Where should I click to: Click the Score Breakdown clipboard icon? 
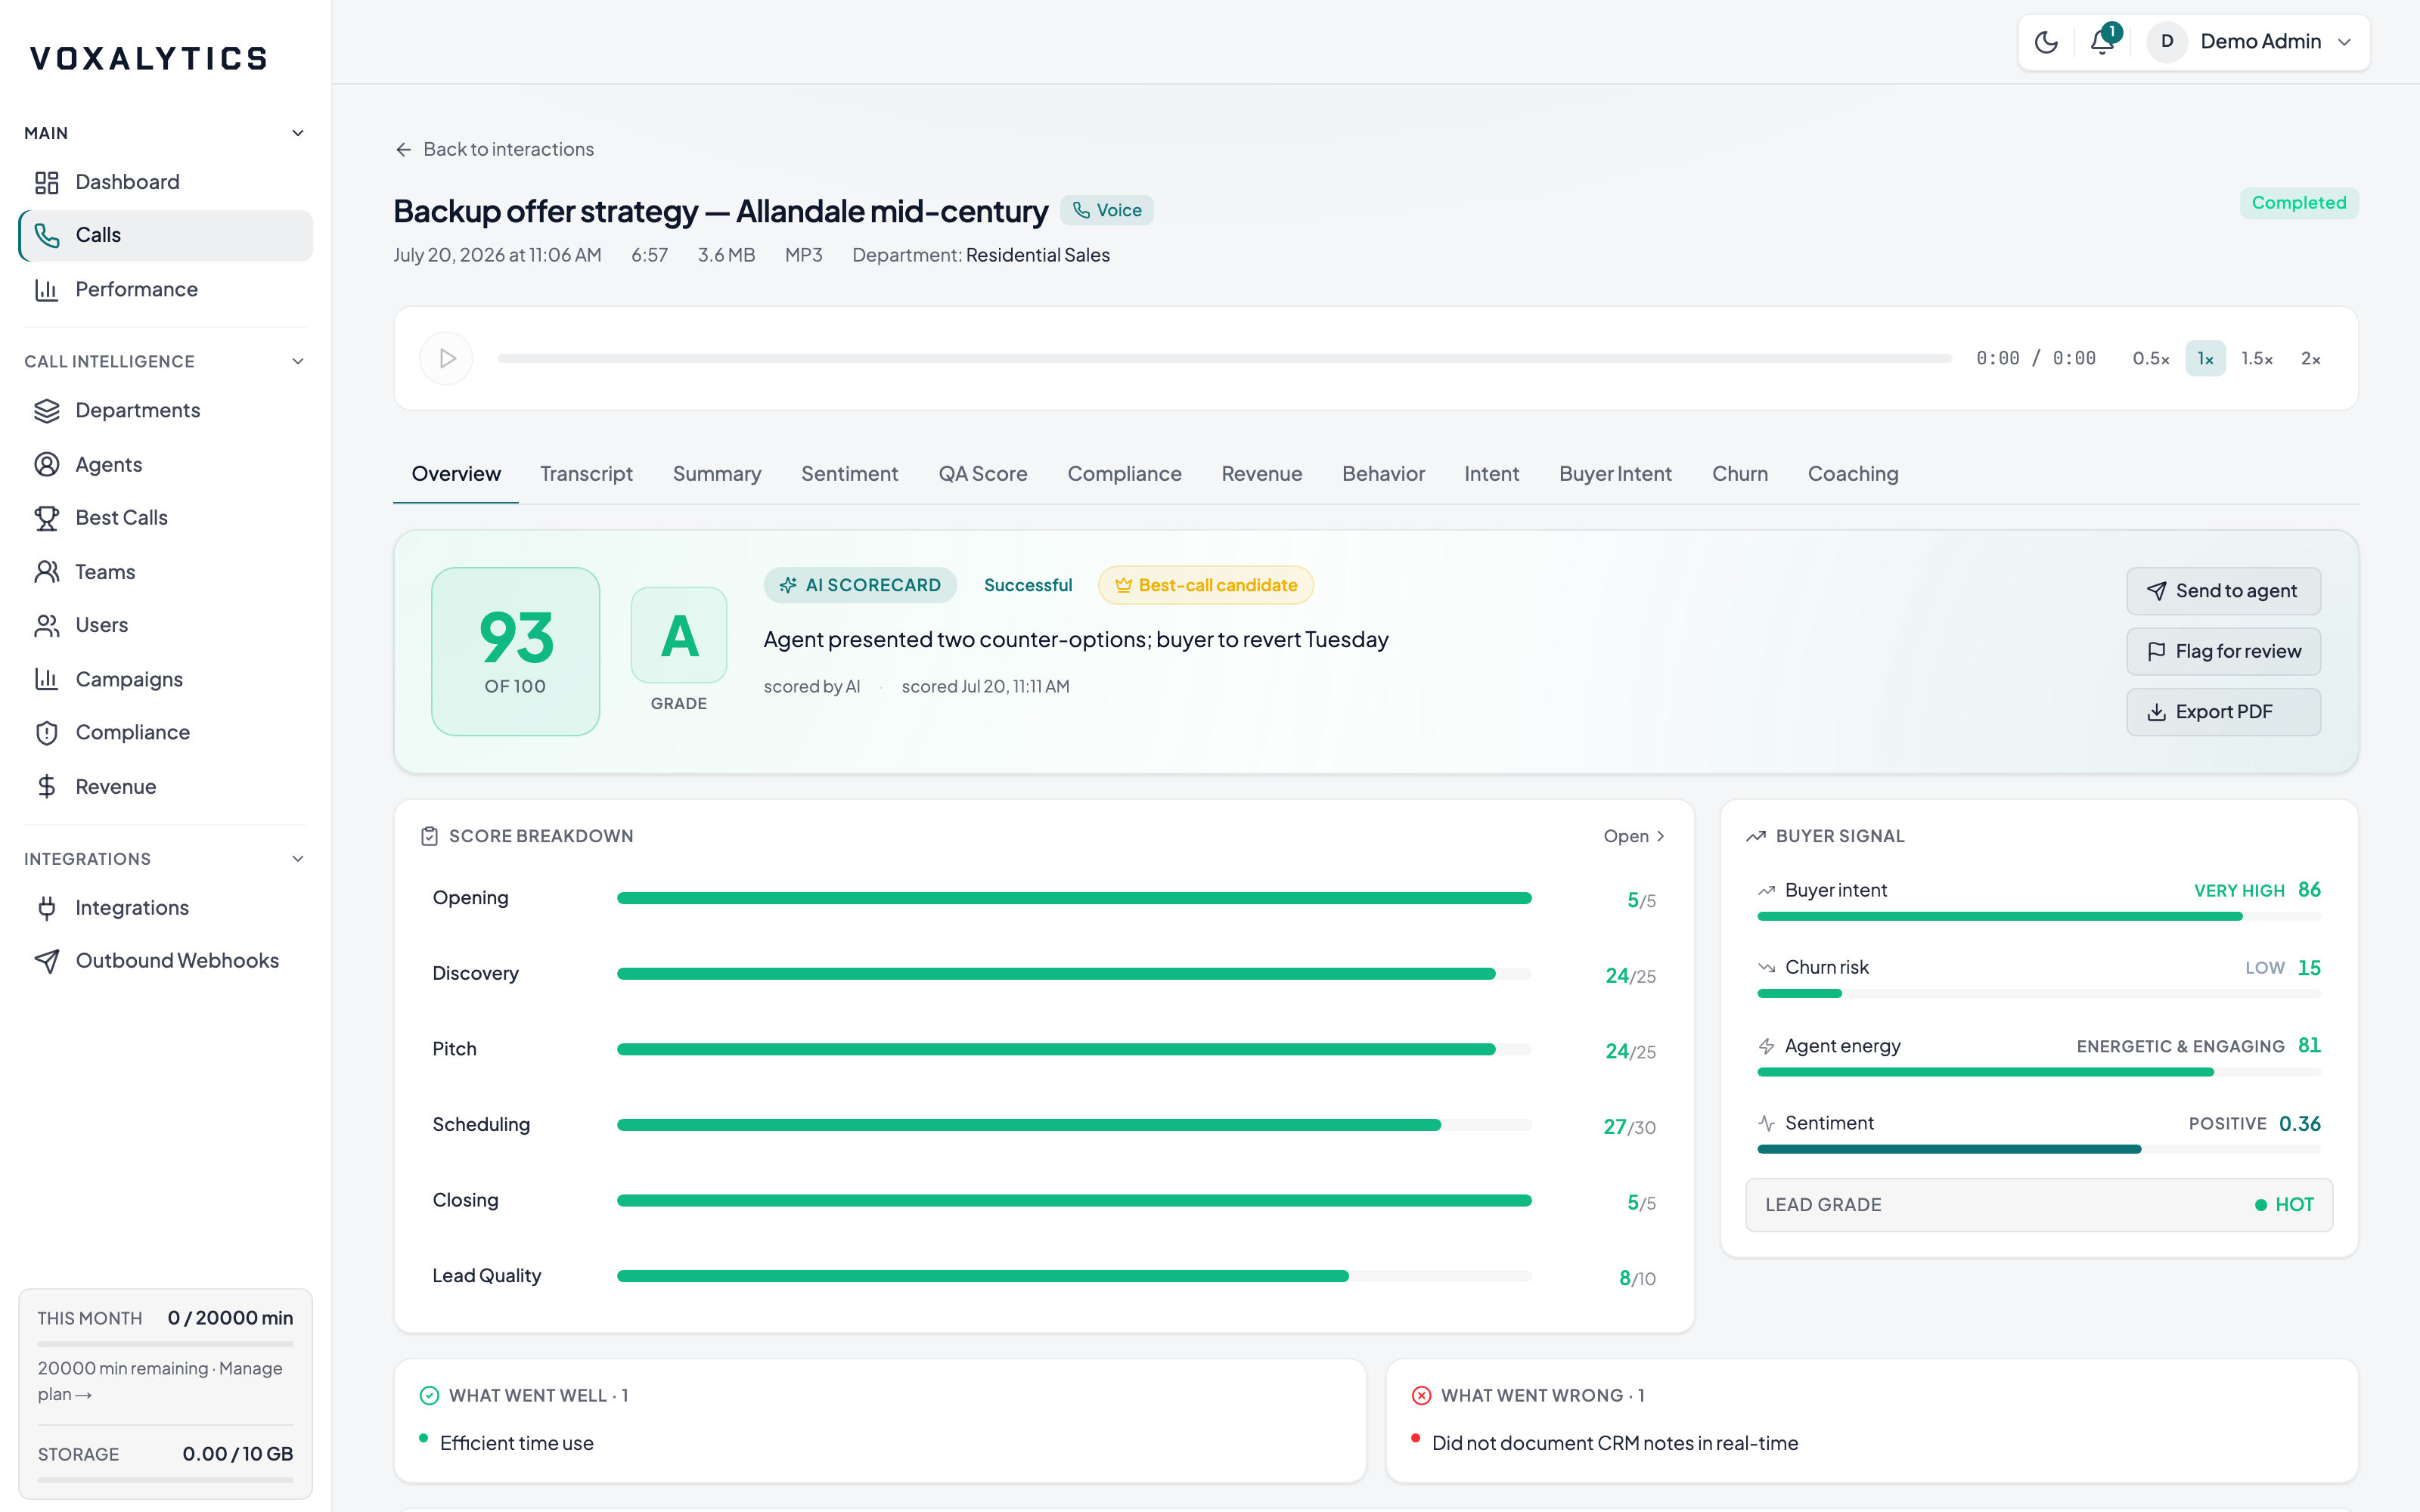tap(430, 836)
